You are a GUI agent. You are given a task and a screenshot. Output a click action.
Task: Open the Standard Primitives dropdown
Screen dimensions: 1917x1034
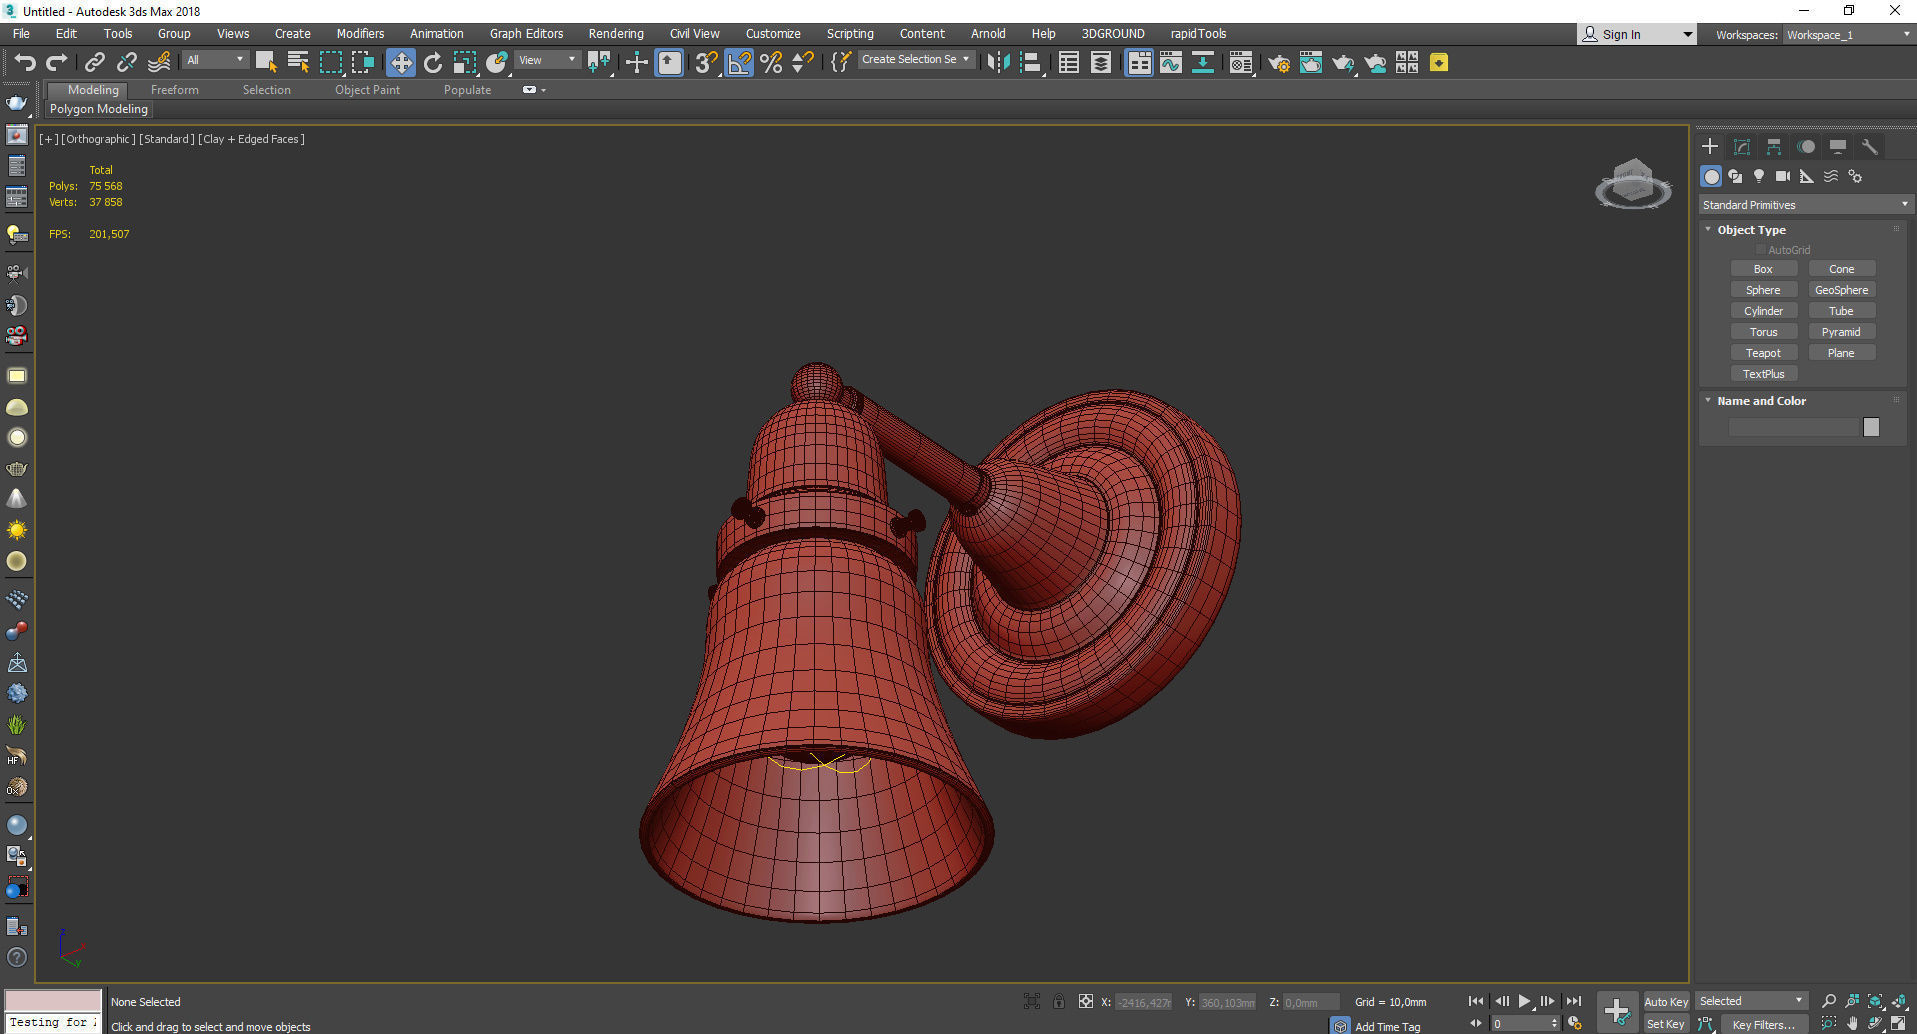(1805, 205)
